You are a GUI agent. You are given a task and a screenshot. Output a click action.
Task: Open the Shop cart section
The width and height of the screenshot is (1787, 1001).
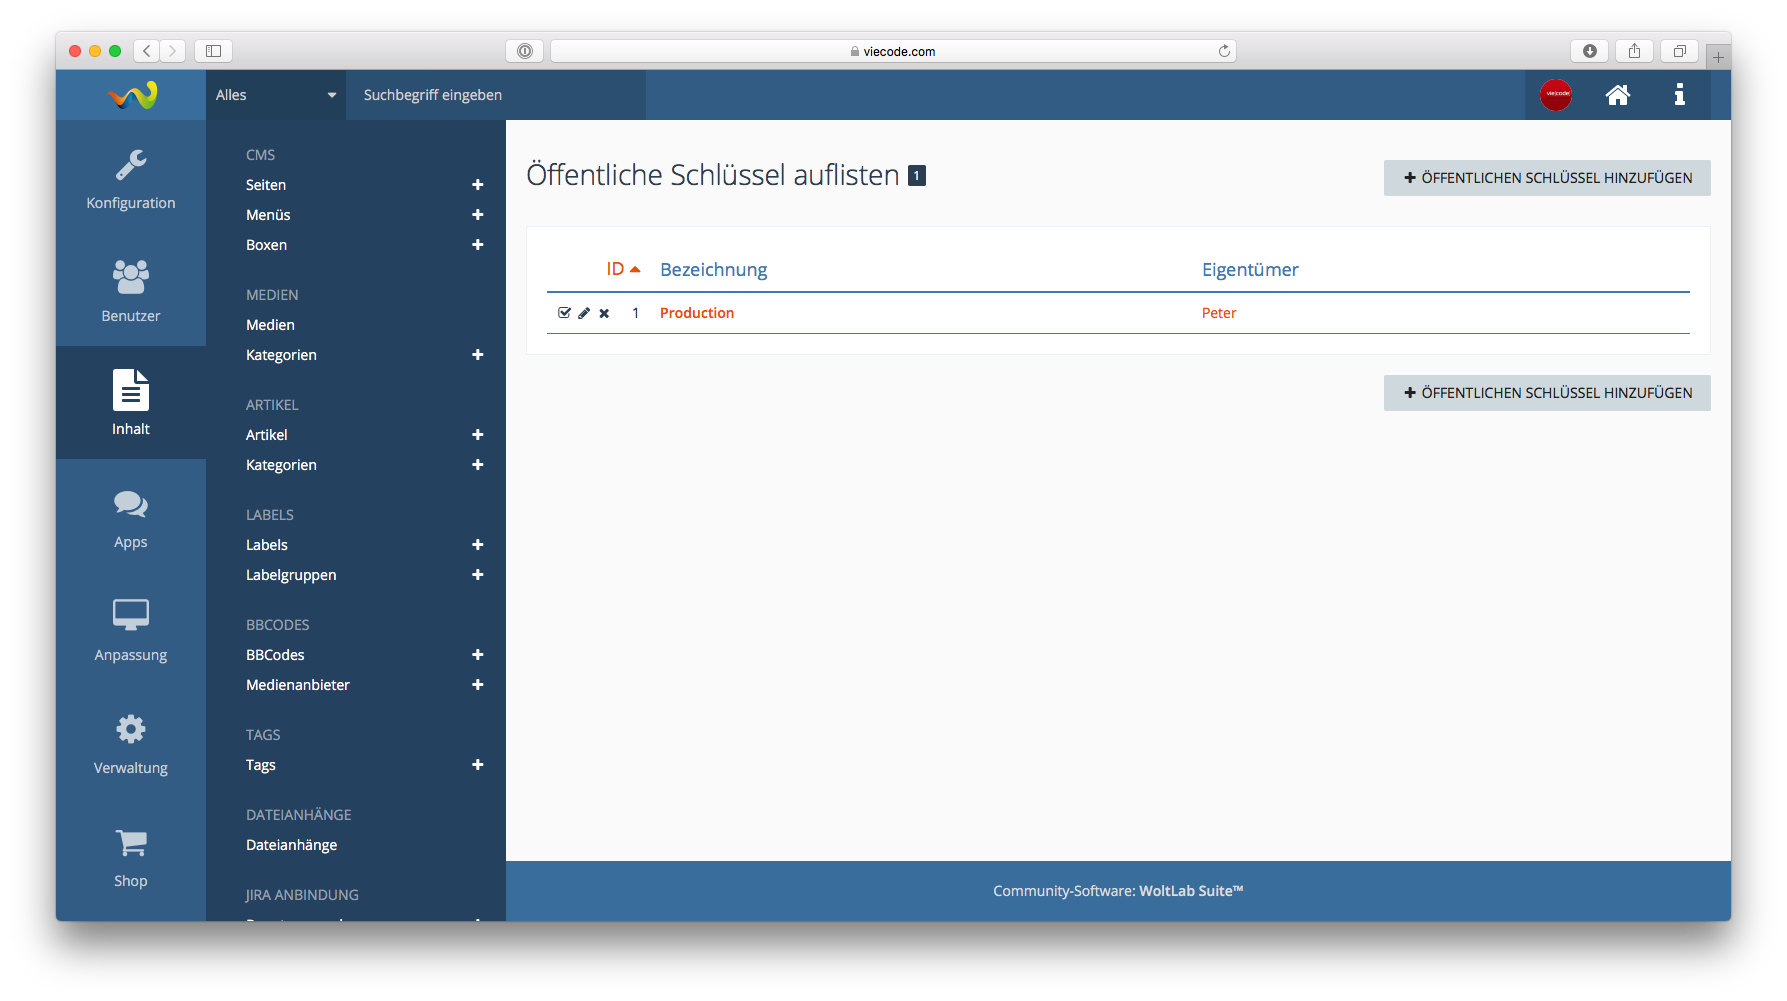[x=131, y=857]
